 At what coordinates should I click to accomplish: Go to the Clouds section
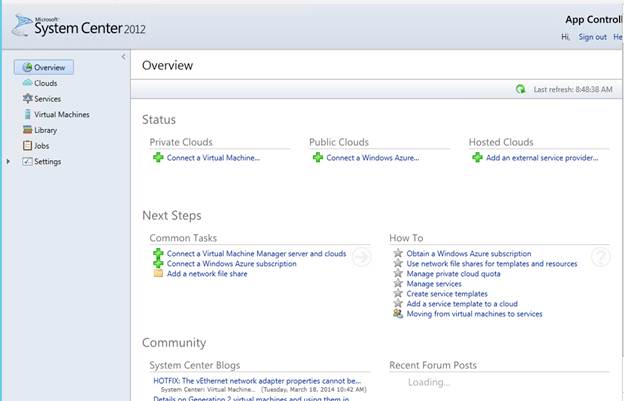coord(46,83)
